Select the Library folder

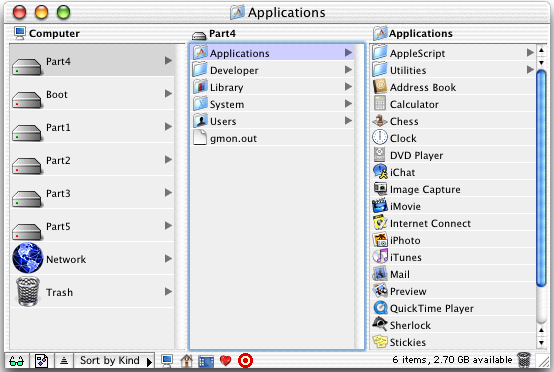pos(272,87)
